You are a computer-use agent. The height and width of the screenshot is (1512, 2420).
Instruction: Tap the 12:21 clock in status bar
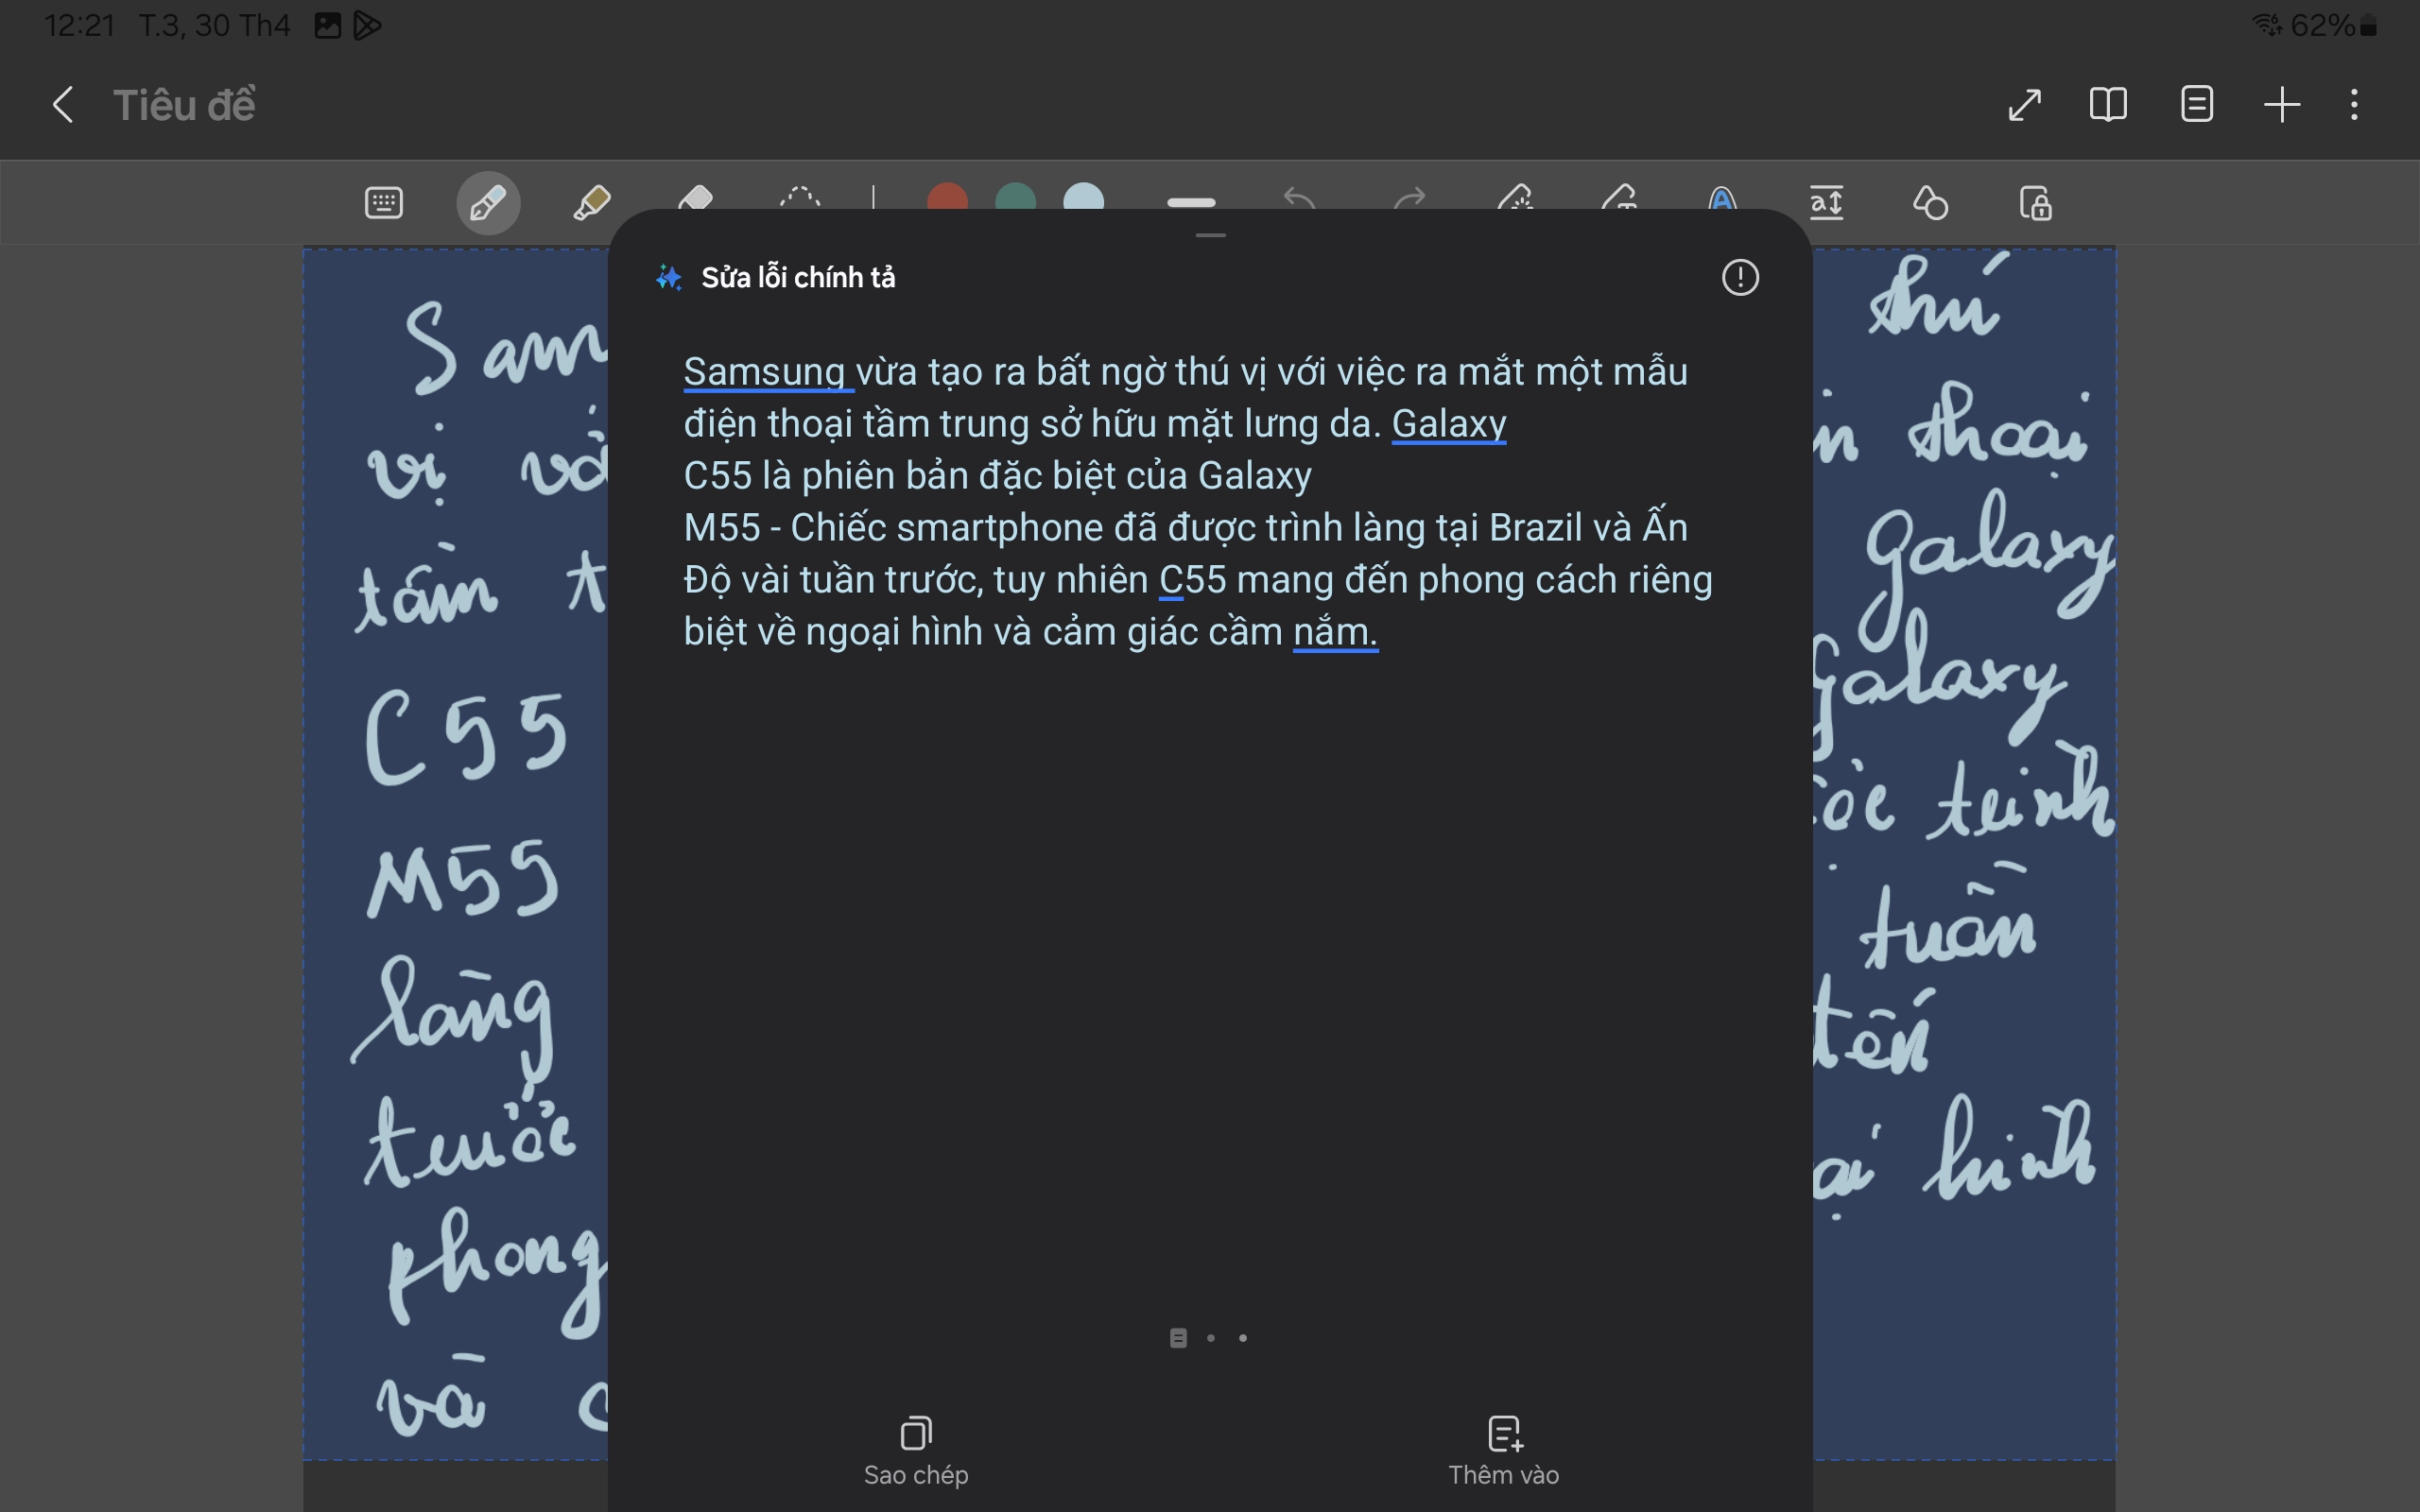click(x=80, y=25)
